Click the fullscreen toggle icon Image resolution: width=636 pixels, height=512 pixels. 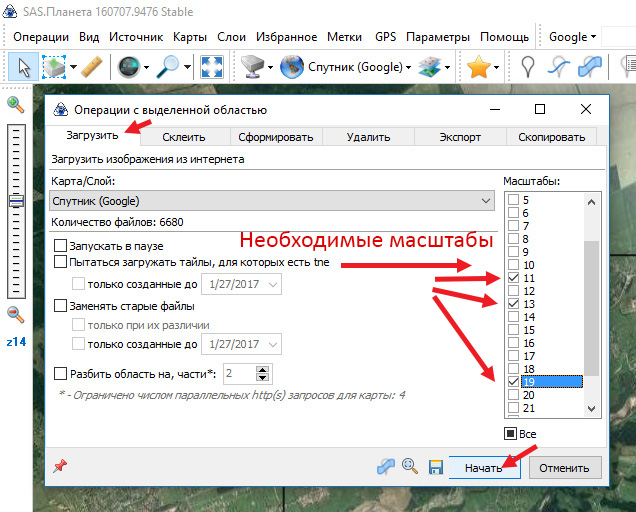(211, 67)
